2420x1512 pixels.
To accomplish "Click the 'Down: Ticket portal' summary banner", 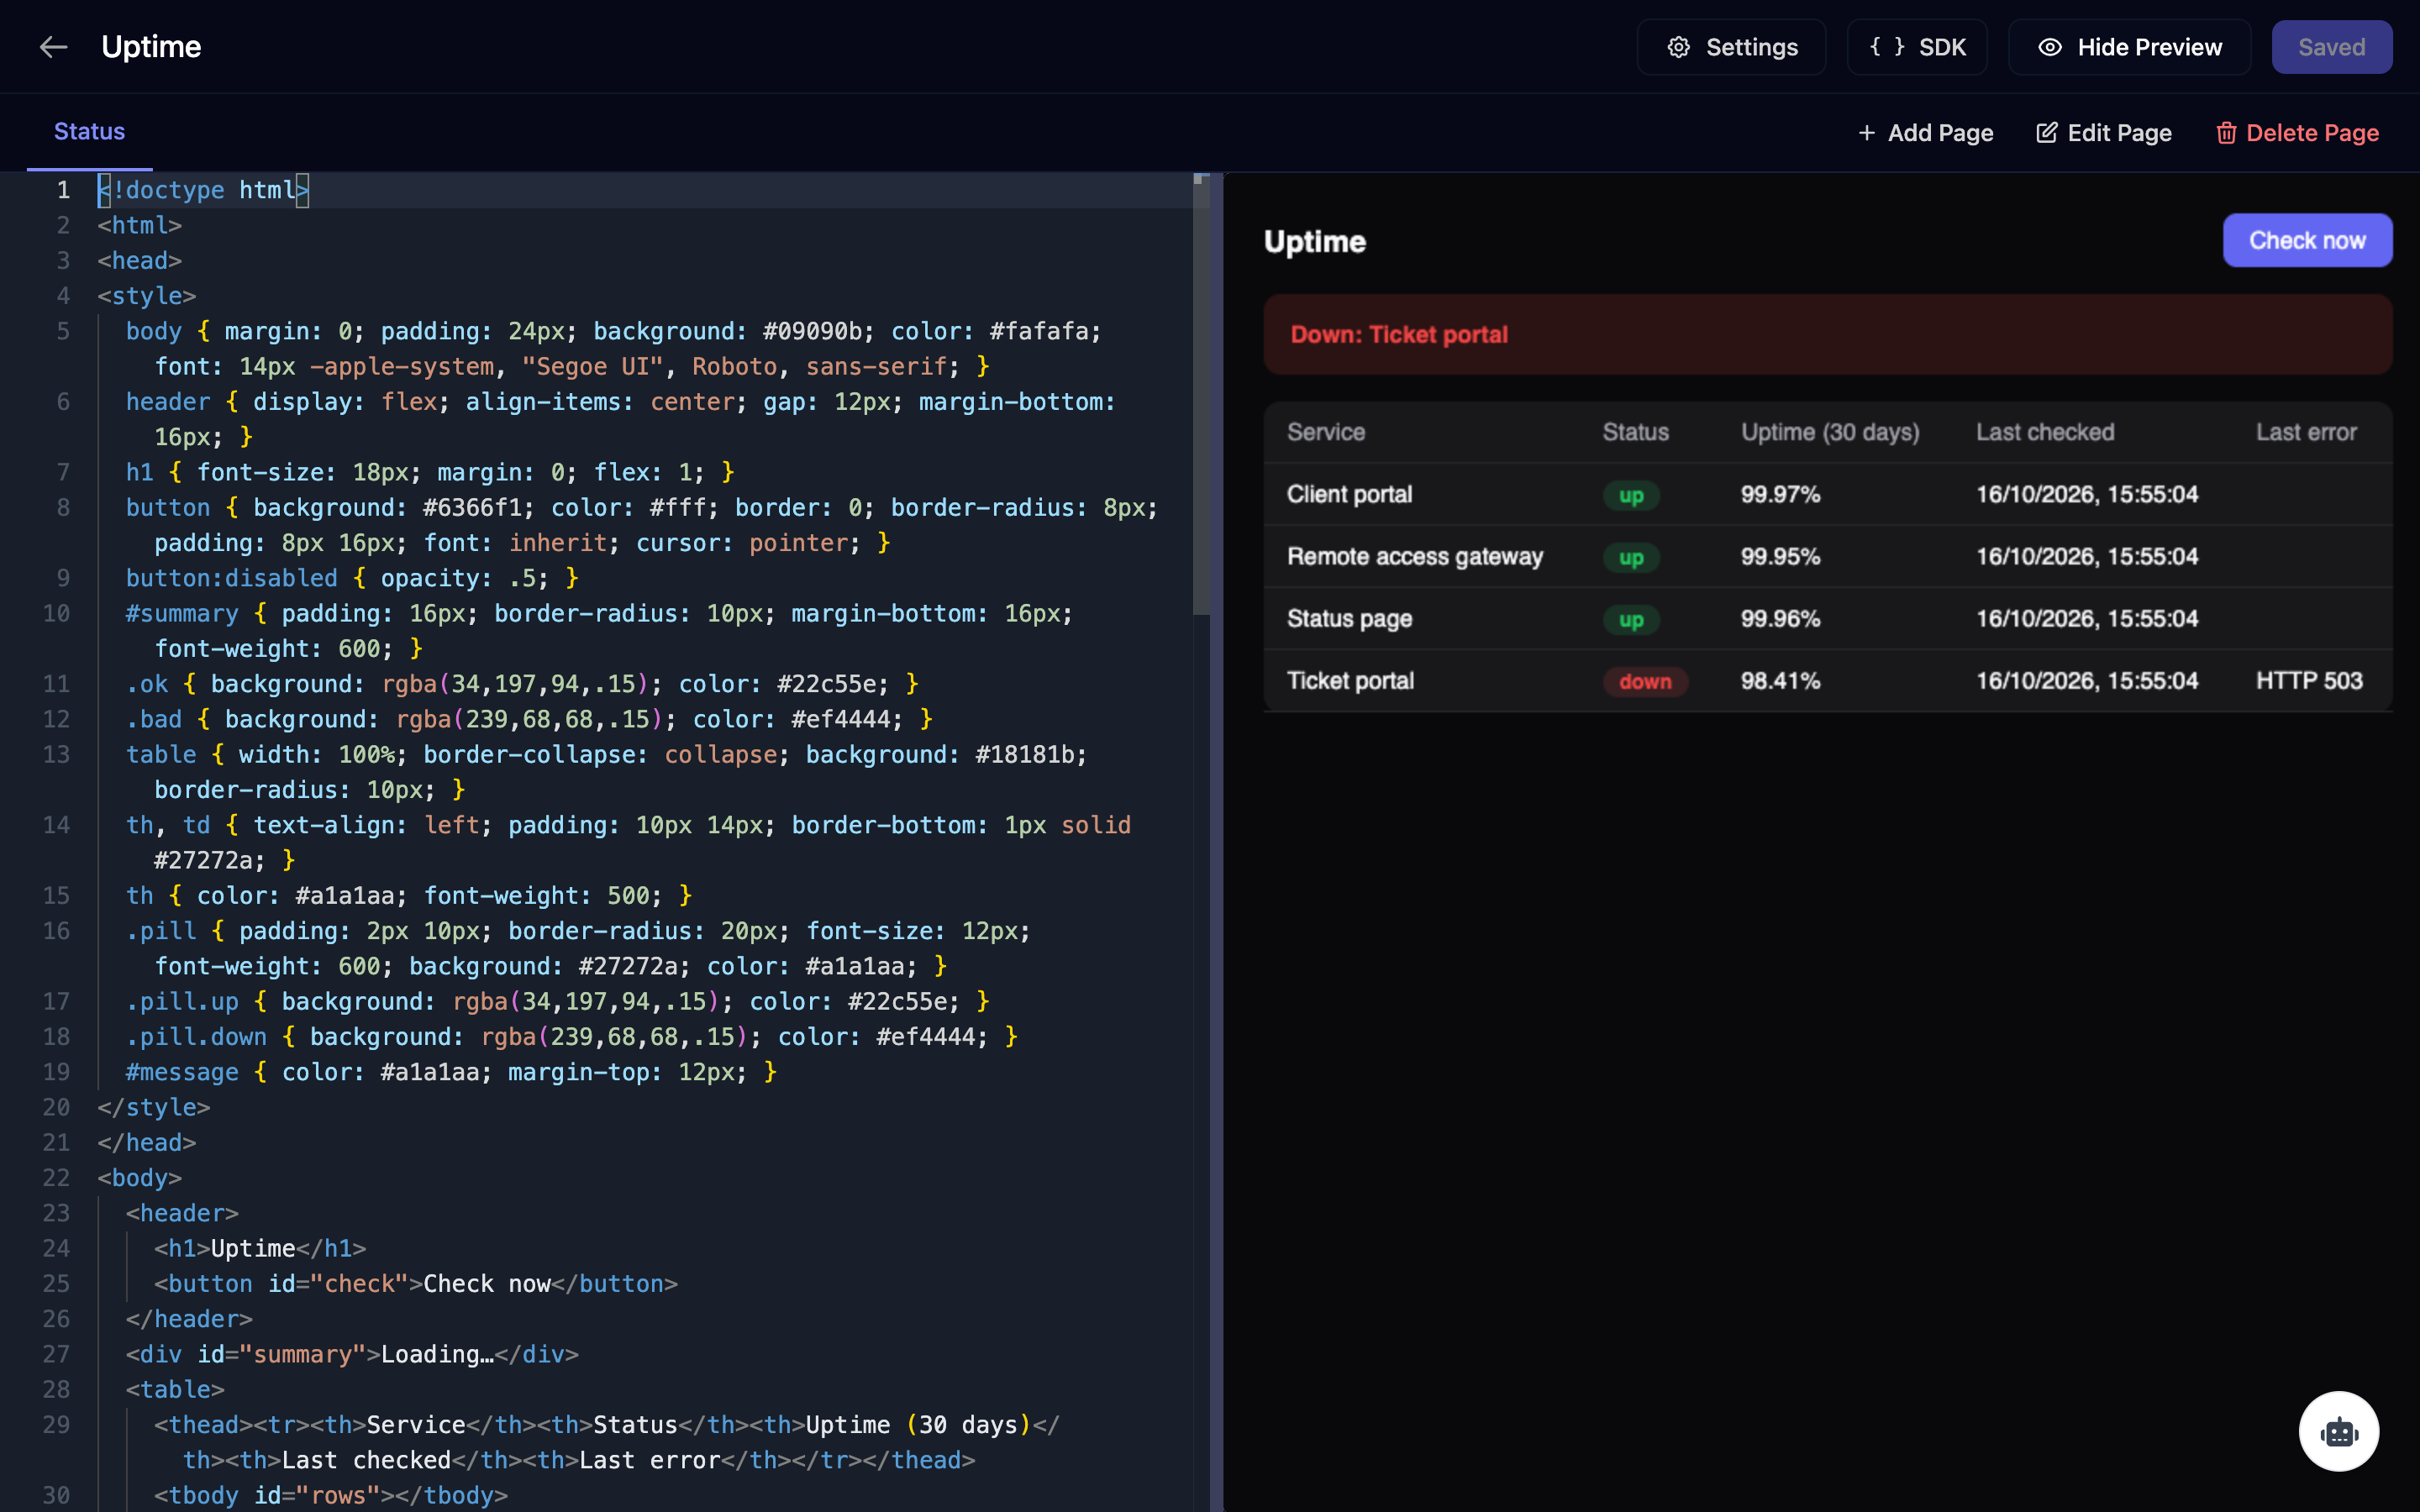I will pyautogui.click(x=1827, y=334).
